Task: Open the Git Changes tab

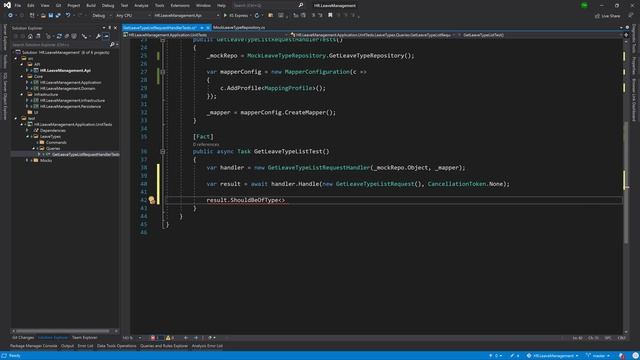Action: (x=23, y=338)
